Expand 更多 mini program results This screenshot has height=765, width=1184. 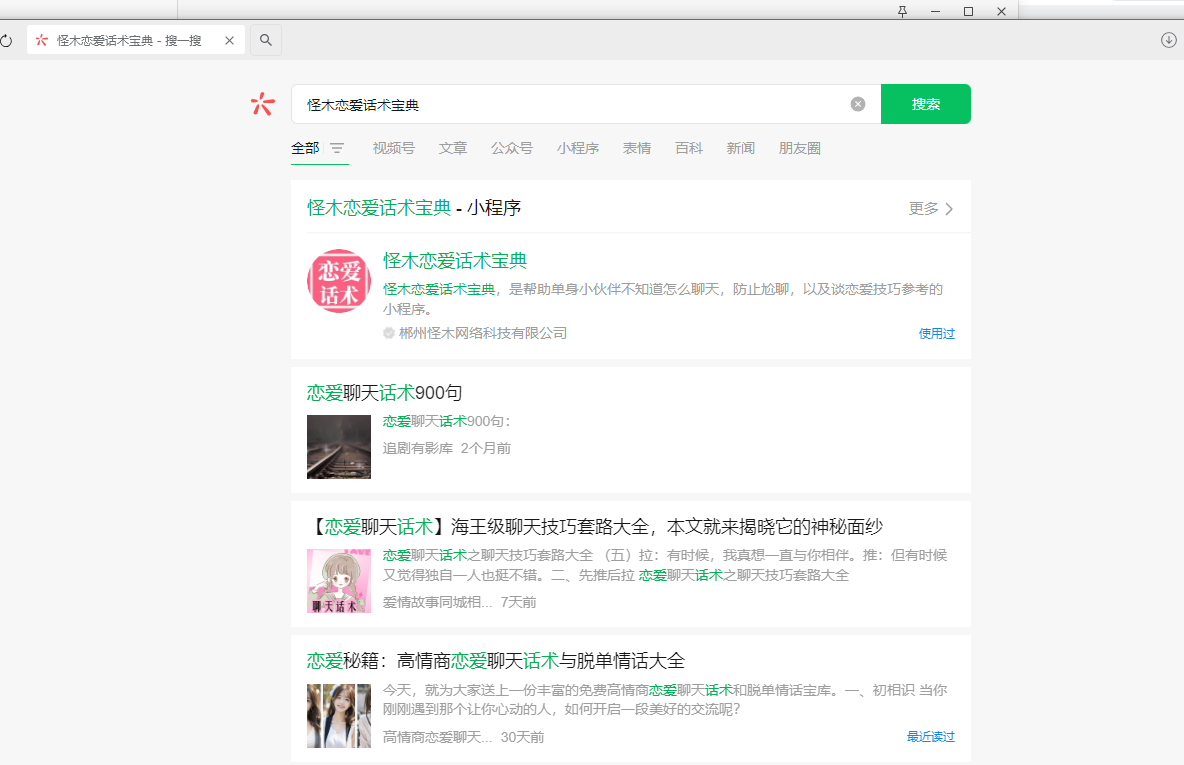click(x=931, y=208)
